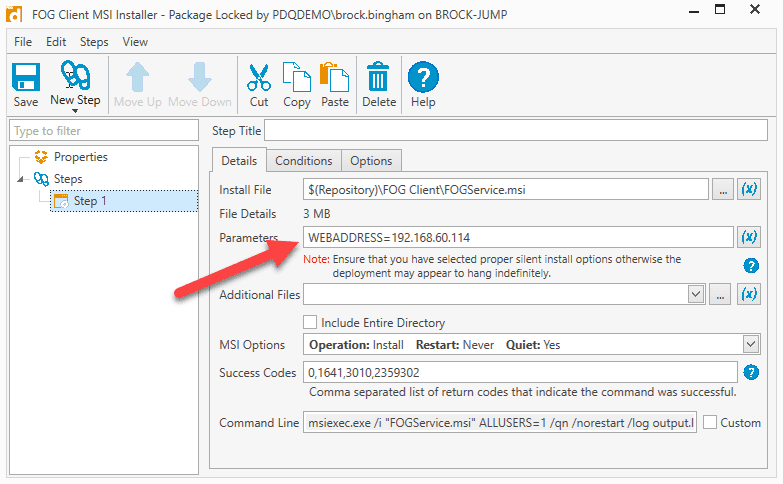Browse for the Install File
Screen dimensions: 783x484
click(x=723, y=190)
